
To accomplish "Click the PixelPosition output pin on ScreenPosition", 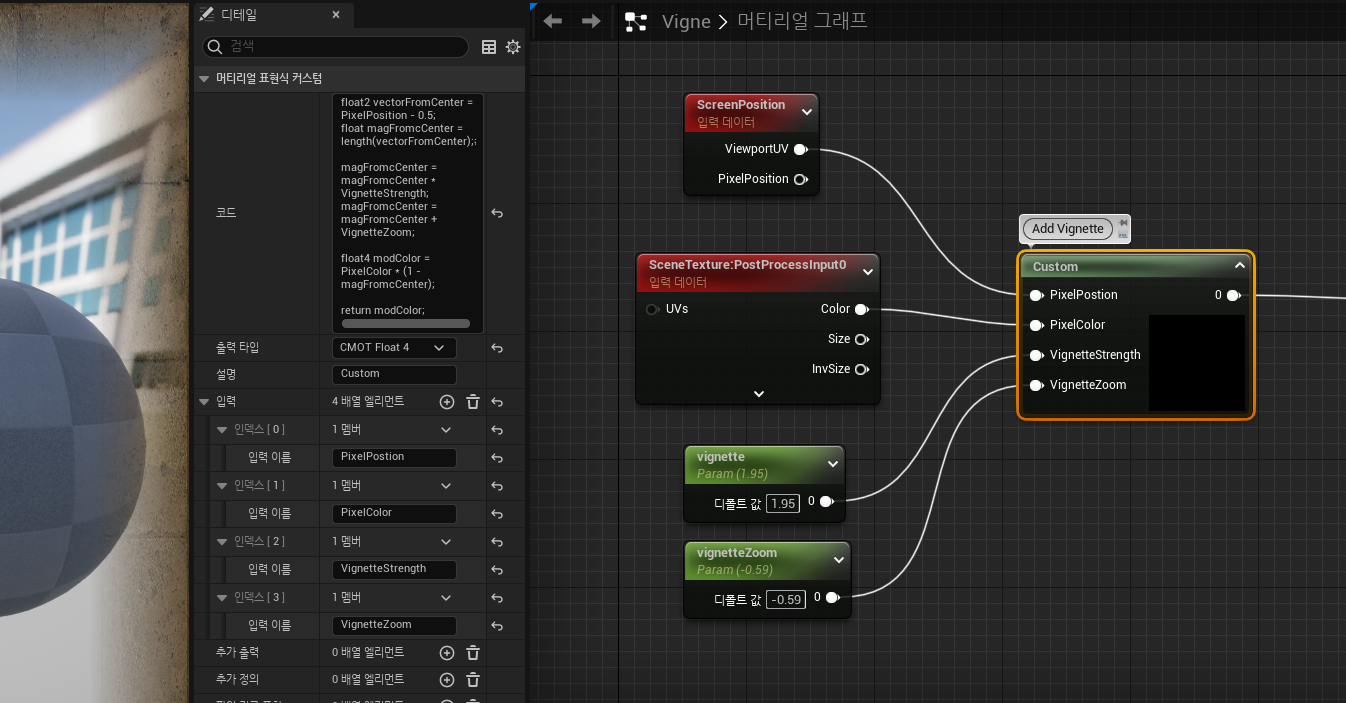I will click(801, 179).
